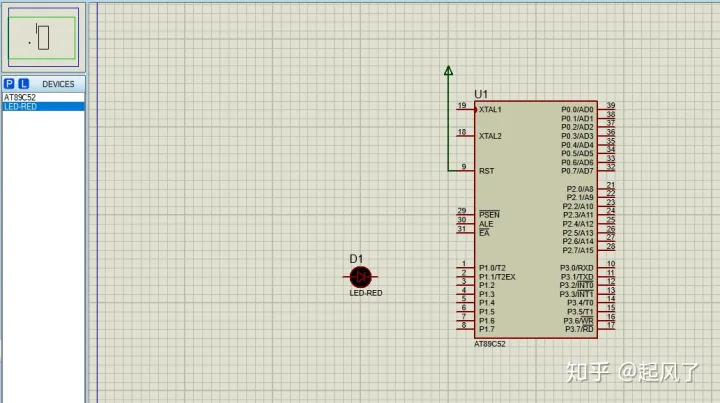This screenshot has width=720, height=403.
Task: Click the P1.4 pin 5
Action: 465,302
